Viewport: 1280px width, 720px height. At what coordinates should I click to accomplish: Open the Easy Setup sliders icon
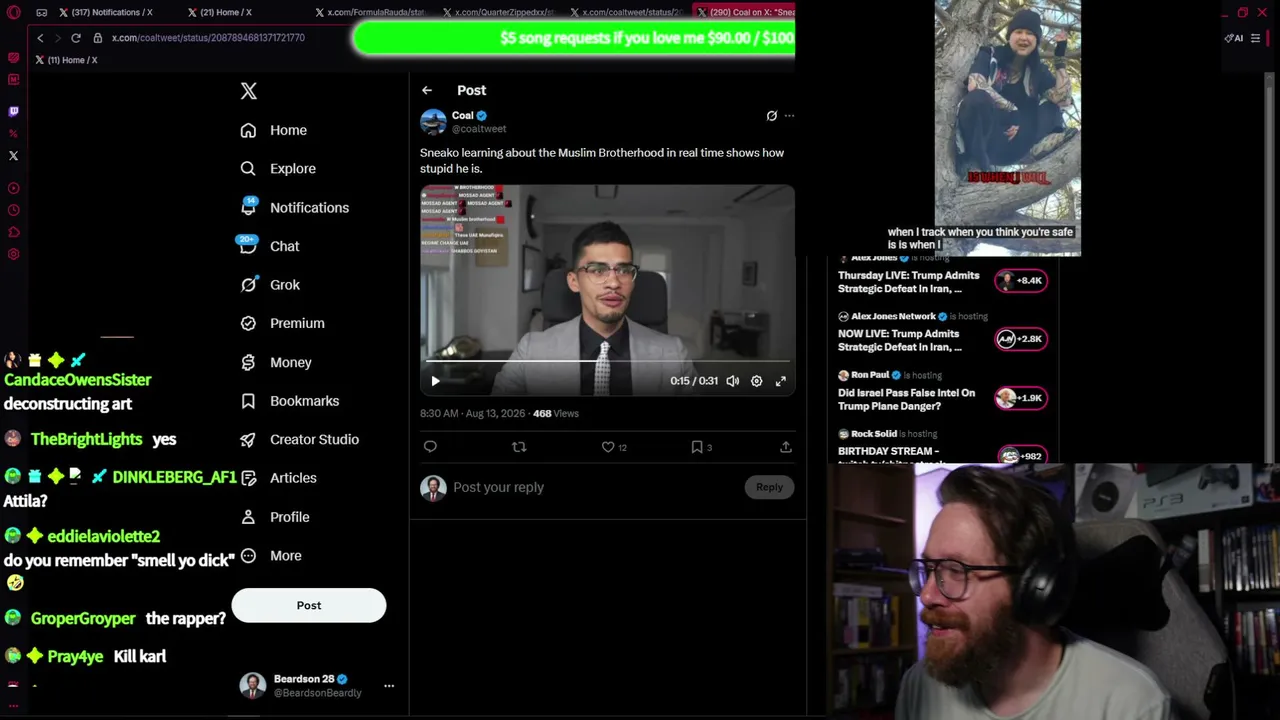coord(1256,38)
